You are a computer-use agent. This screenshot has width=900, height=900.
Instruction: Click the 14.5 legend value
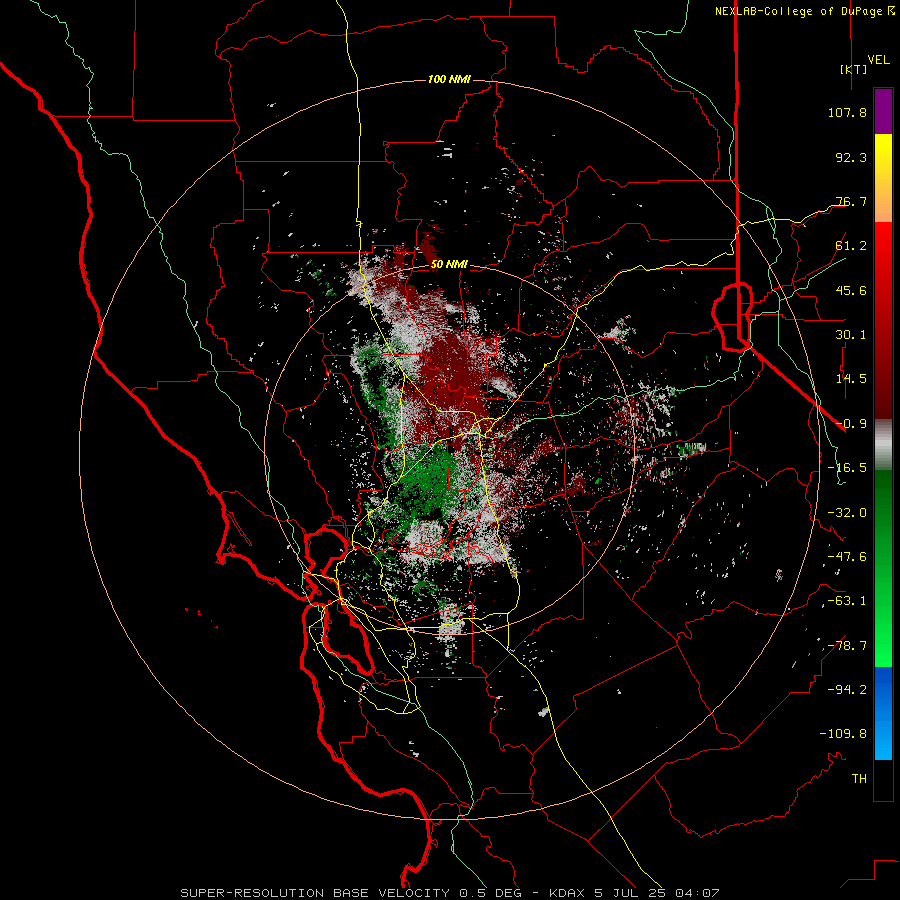(x=851, y=379)
